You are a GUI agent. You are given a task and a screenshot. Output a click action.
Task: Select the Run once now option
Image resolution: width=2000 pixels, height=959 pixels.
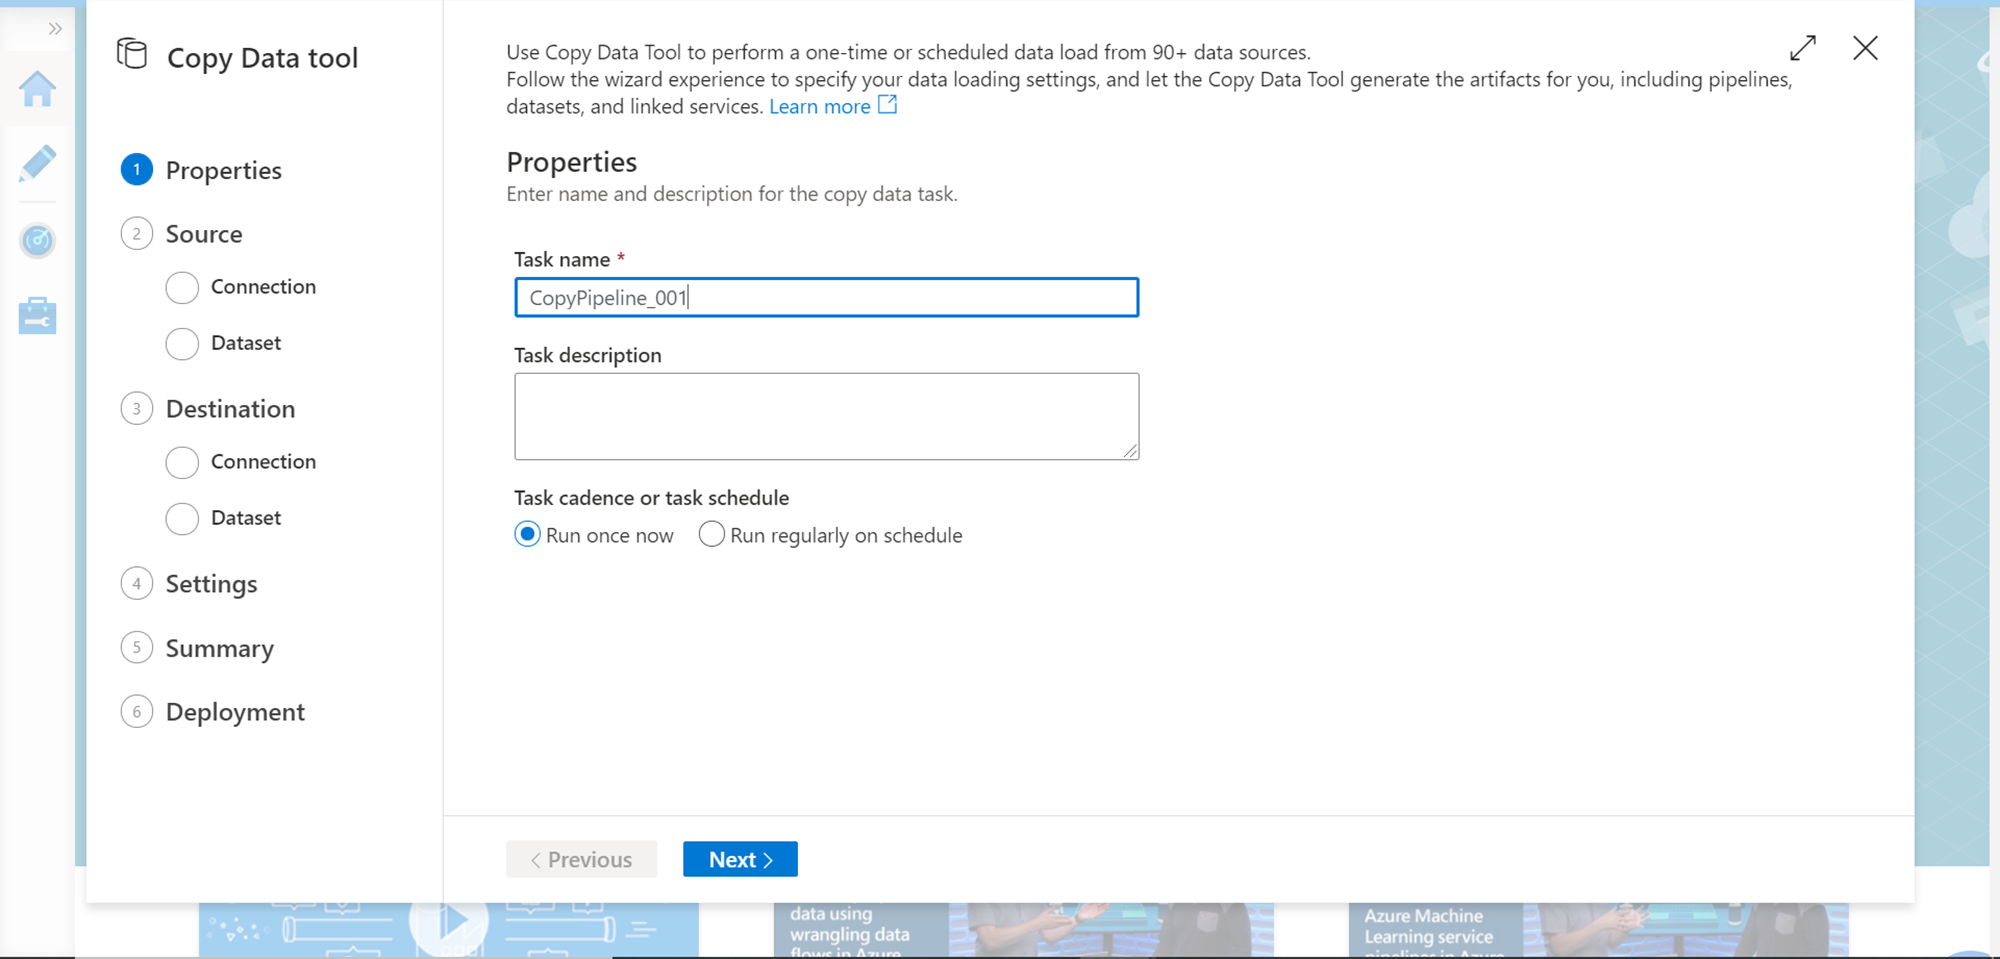click(x=594, y=535)
